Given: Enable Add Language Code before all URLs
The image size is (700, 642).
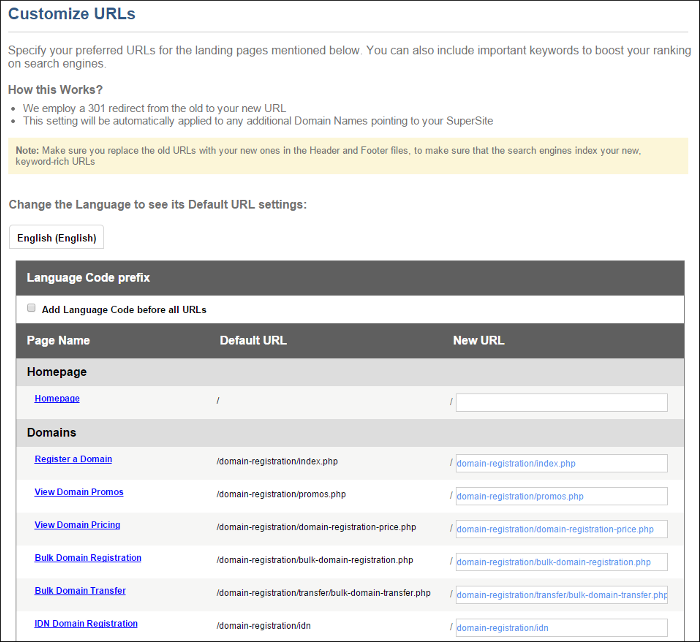Looking at the screenshot, I should [x=32, y=309].
